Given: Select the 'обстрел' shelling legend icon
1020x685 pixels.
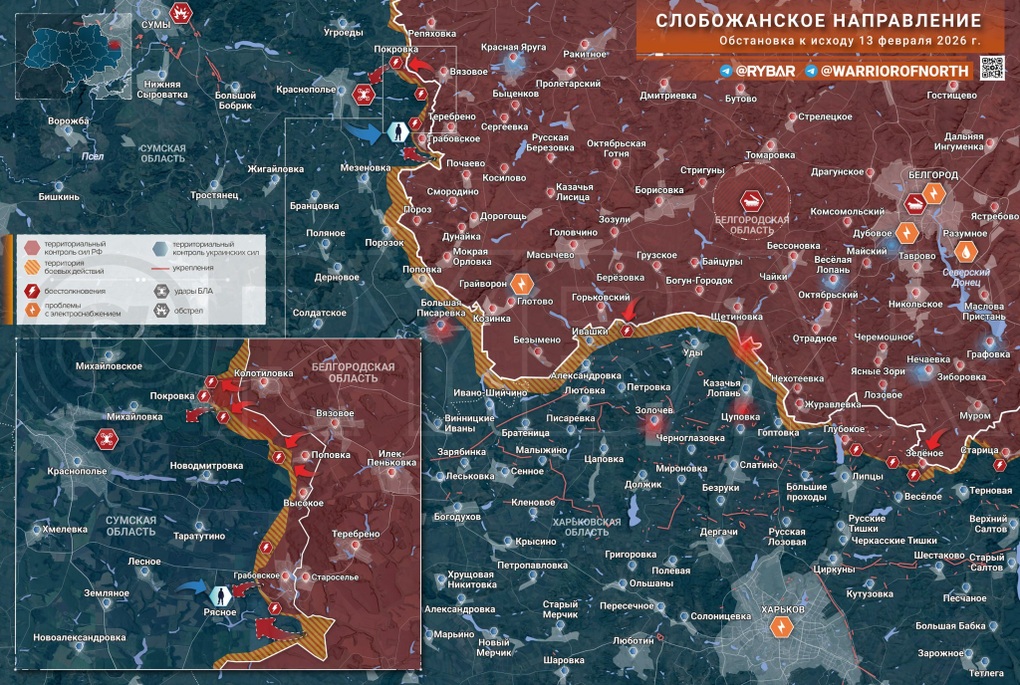Looking at the screenshot, I should click(x=161, y=310).
